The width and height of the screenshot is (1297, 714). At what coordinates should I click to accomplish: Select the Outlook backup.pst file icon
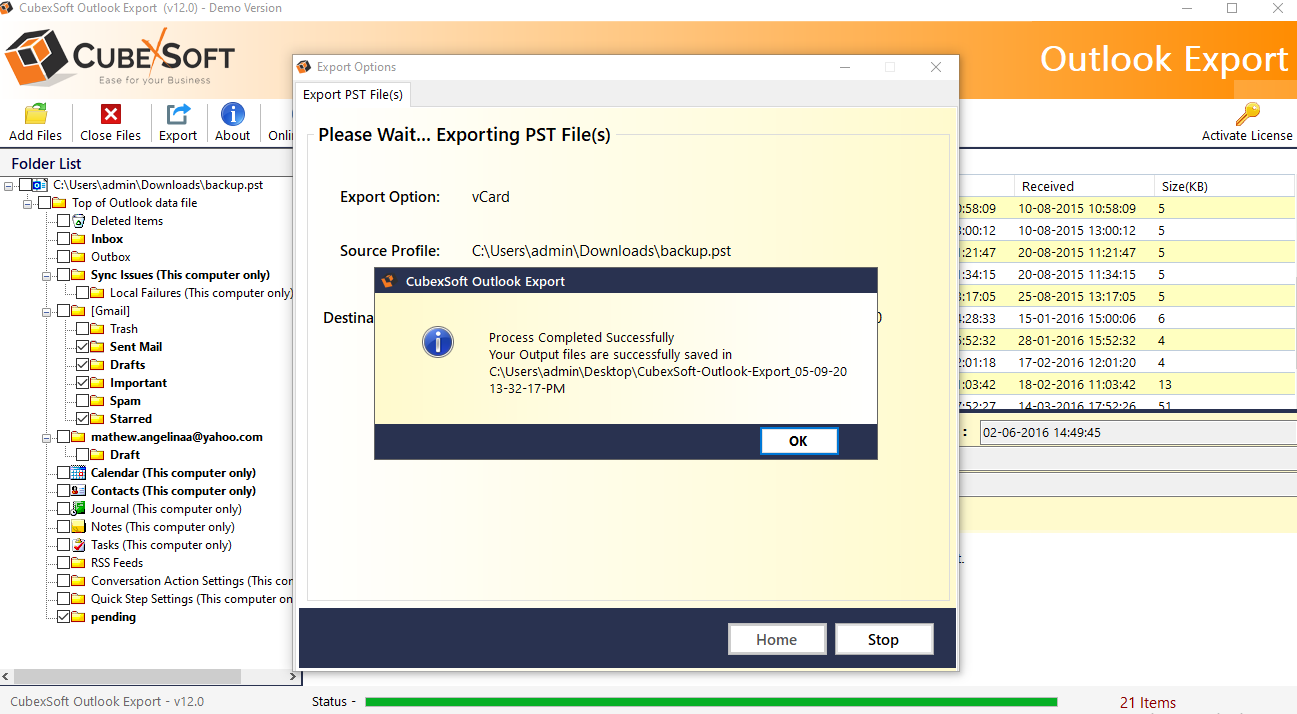(39, 185)
